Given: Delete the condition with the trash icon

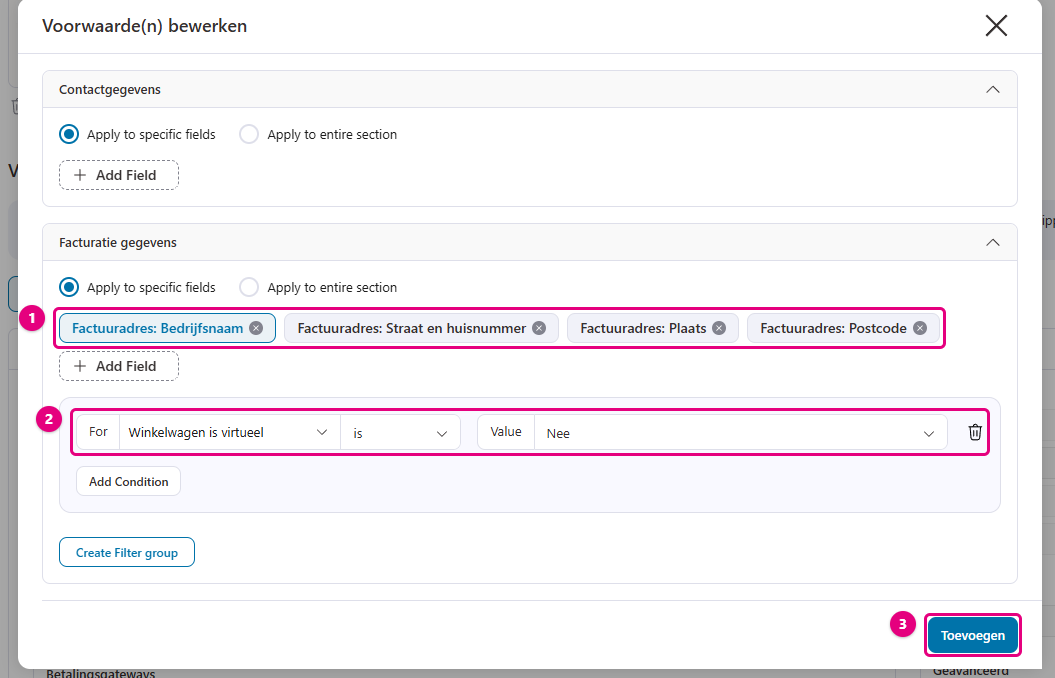Looking at the screenshot, I should tap(975, 432).
